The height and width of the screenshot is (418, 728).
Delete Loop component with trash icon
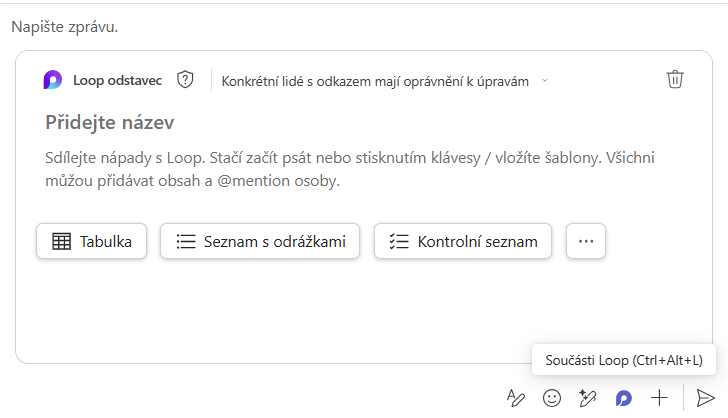(676, 80)
